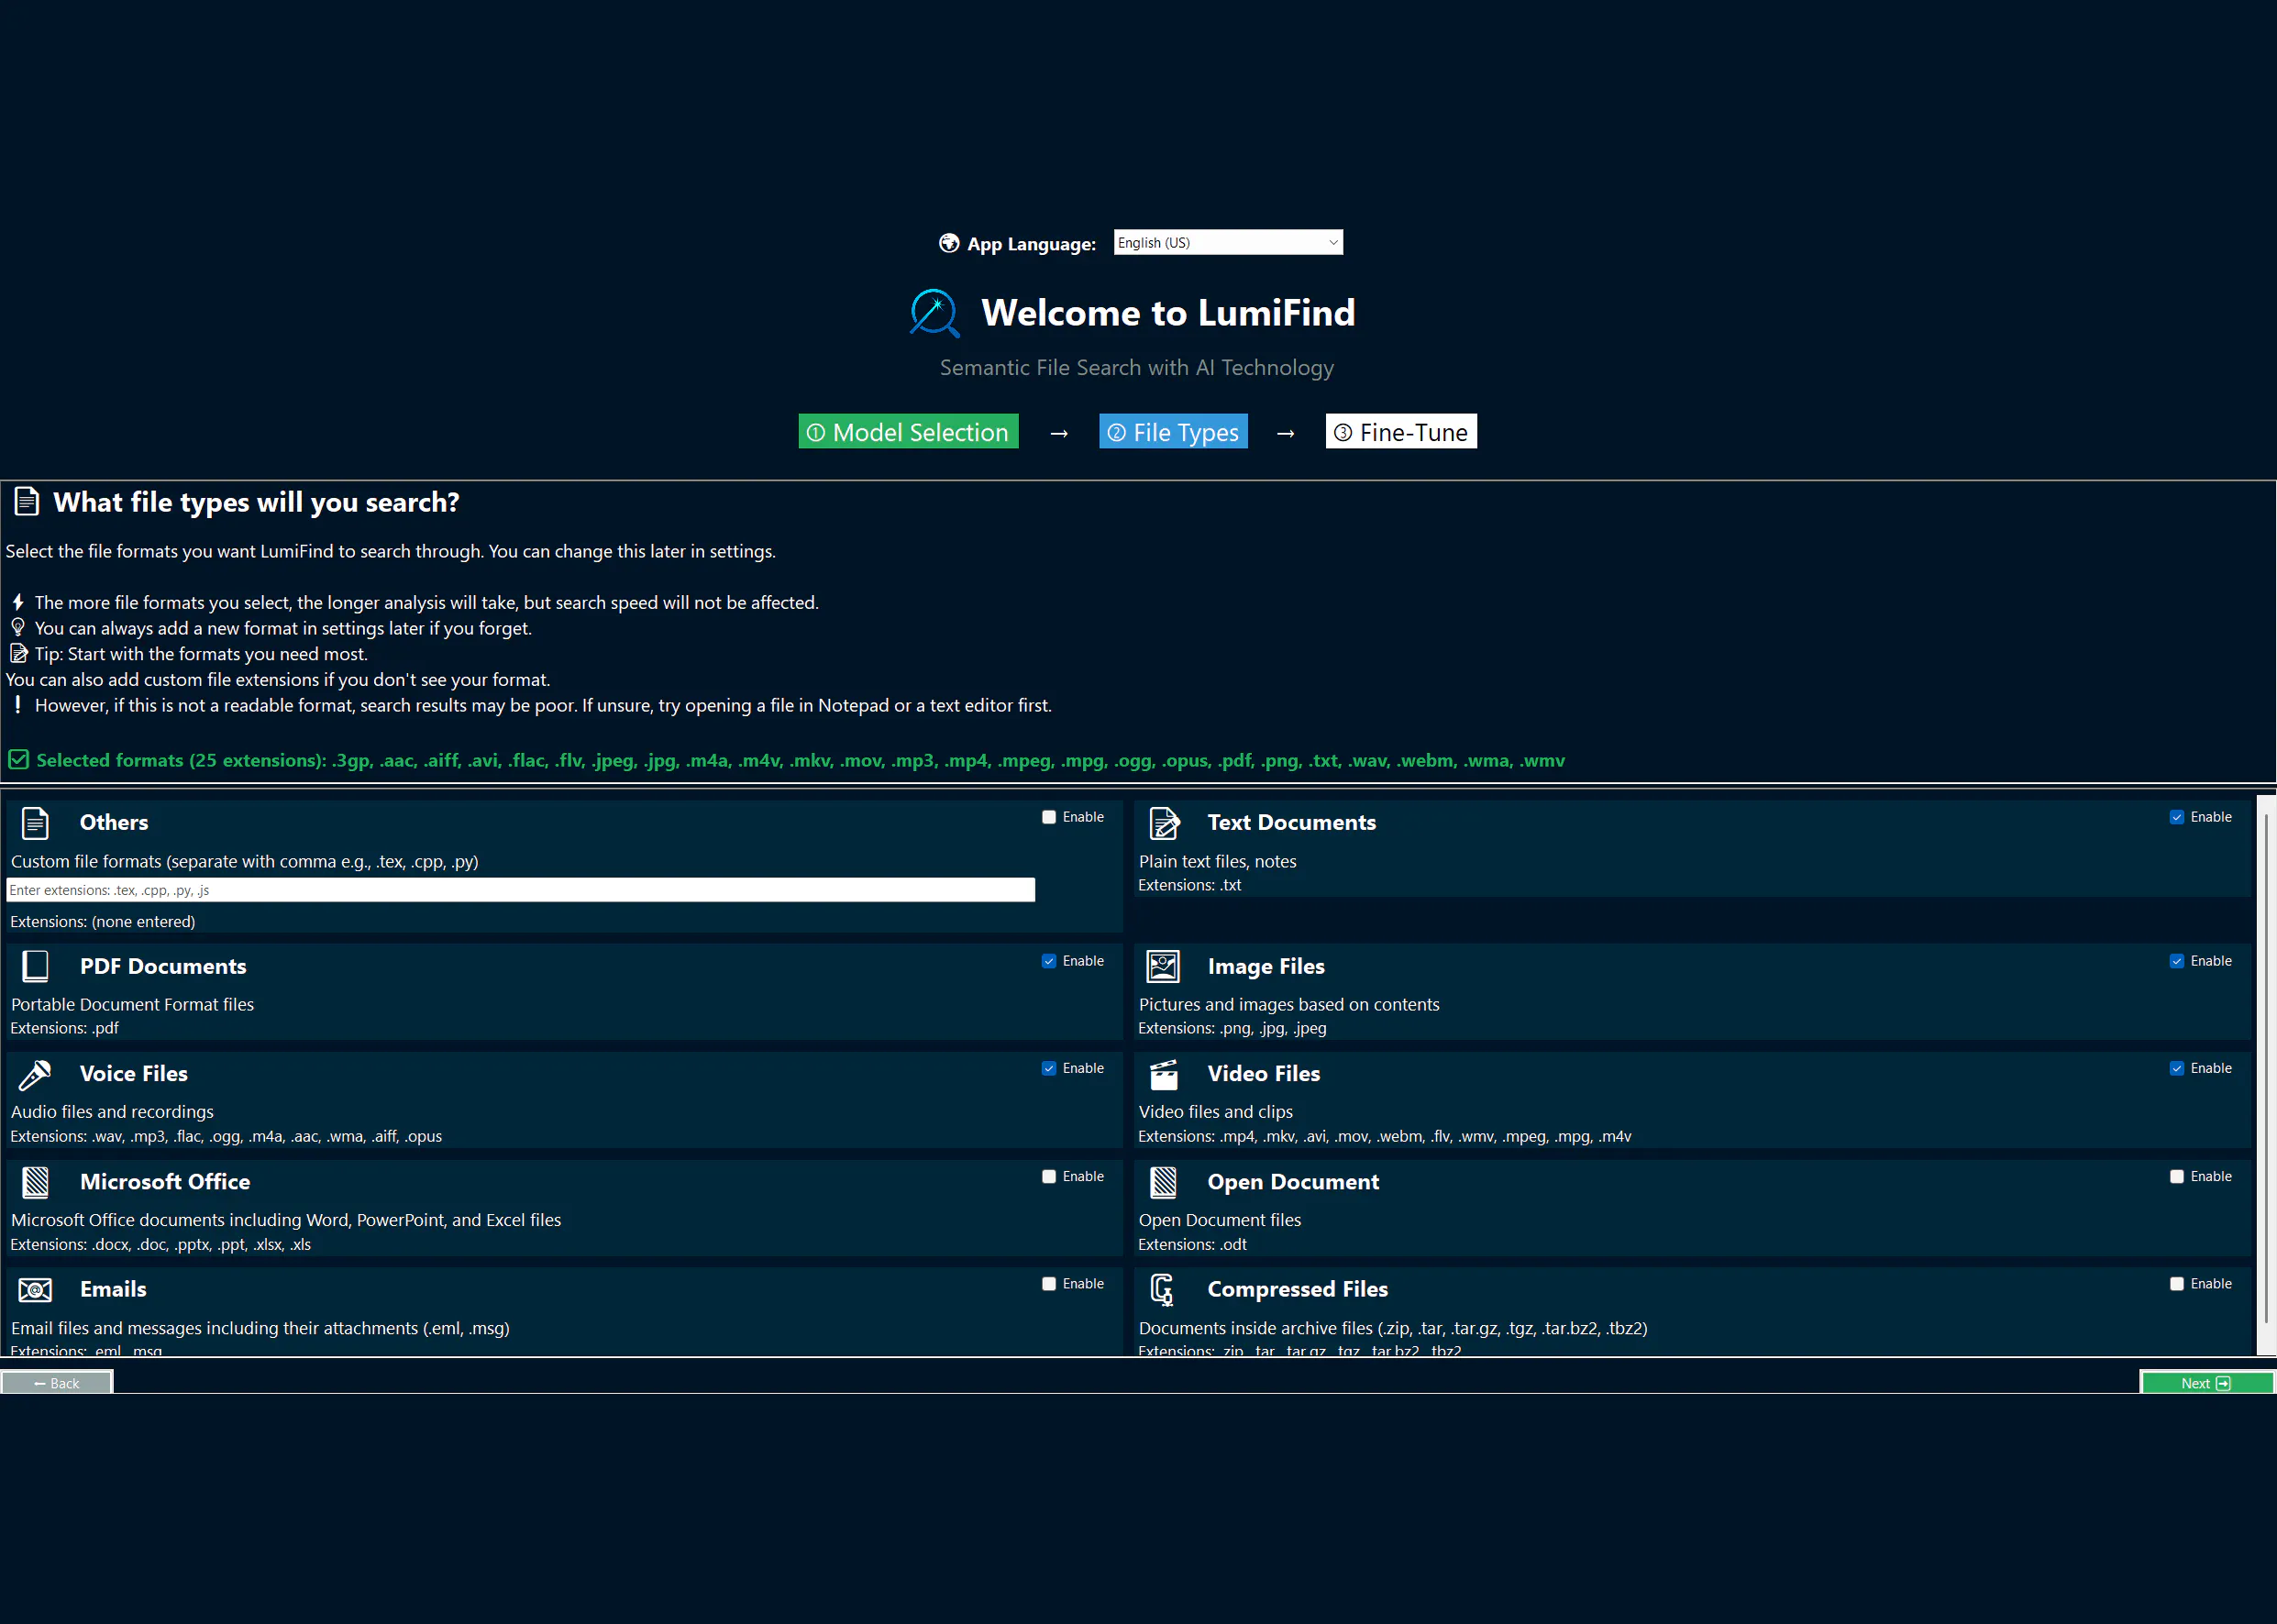Click the Others document icon
Image resolution: width=2277 pixels, height=1624 pixels.
[35, 823]
